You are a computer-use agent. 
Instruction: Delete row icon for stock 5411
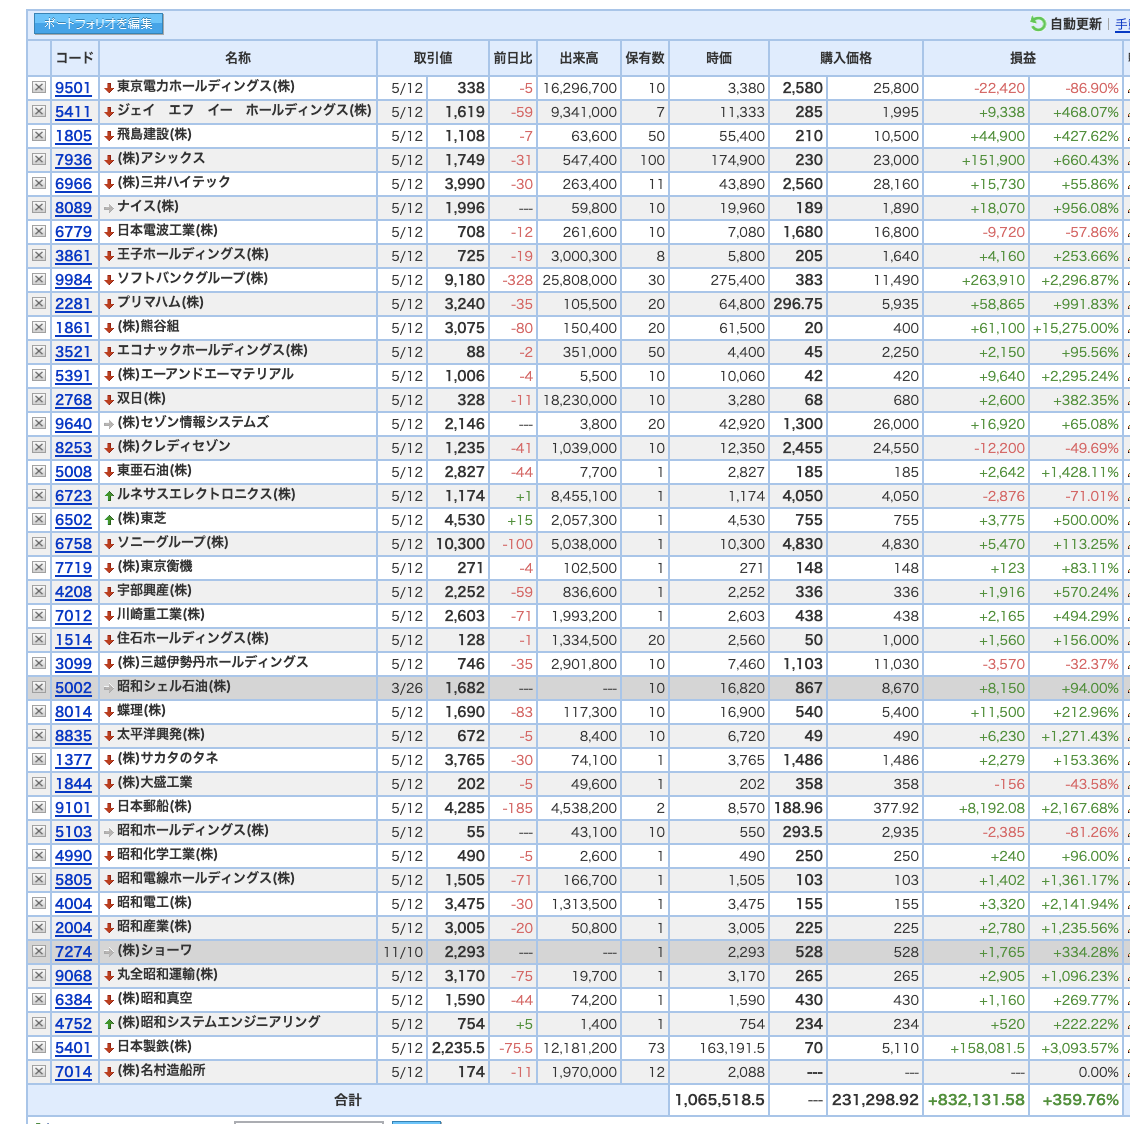pyautogui.click(x=39, y=112)
